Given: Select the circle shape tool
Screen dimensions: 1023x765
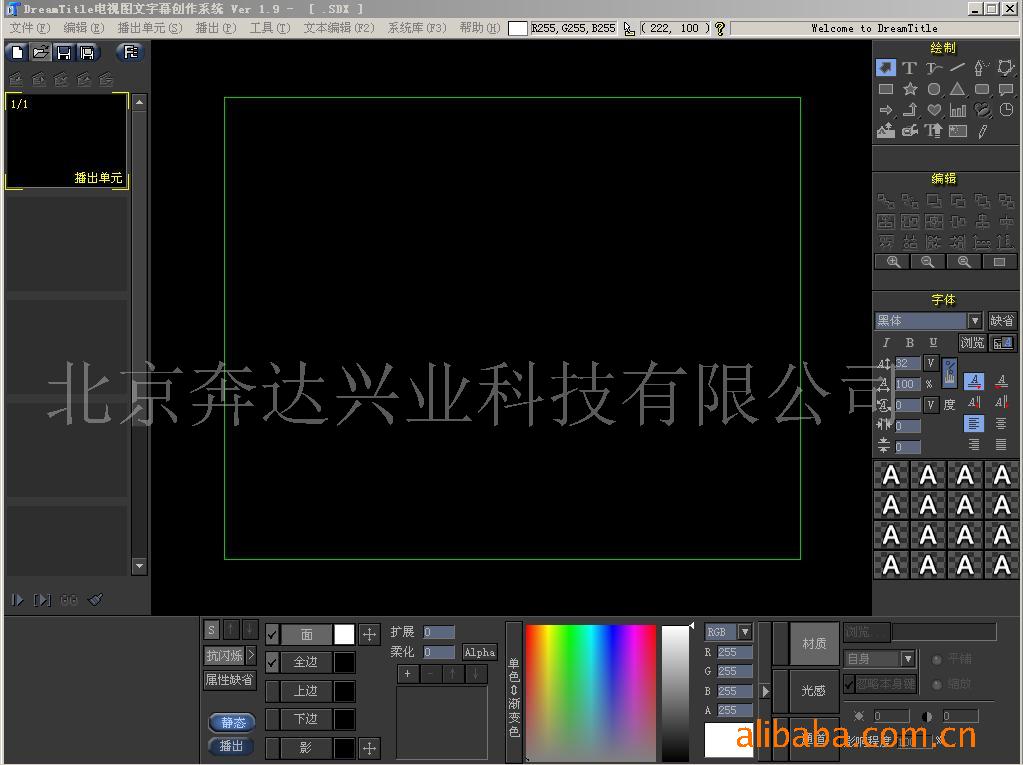Looking at the screenshot, I should 934,89.
